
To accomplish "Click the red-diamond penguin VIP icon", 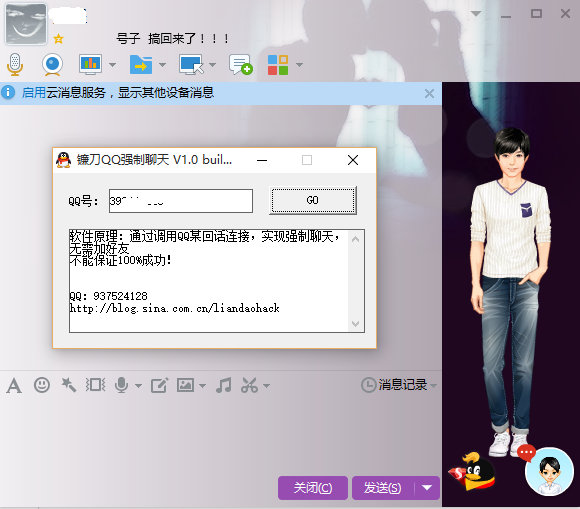I will [472, 471].
